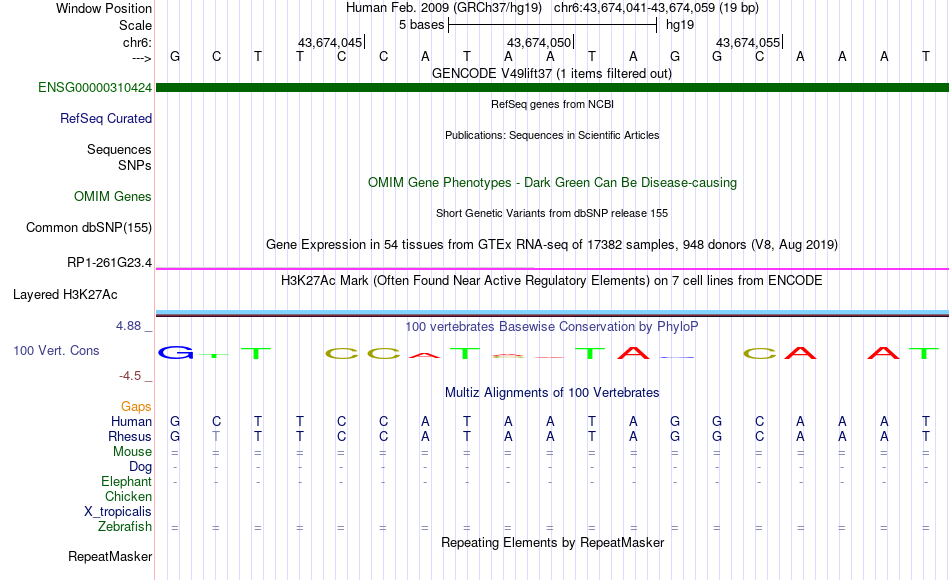Viewport: 950px width, 580px height.
Task: Click the 43,674,050 position marker
Action: [x=540, y=42]
